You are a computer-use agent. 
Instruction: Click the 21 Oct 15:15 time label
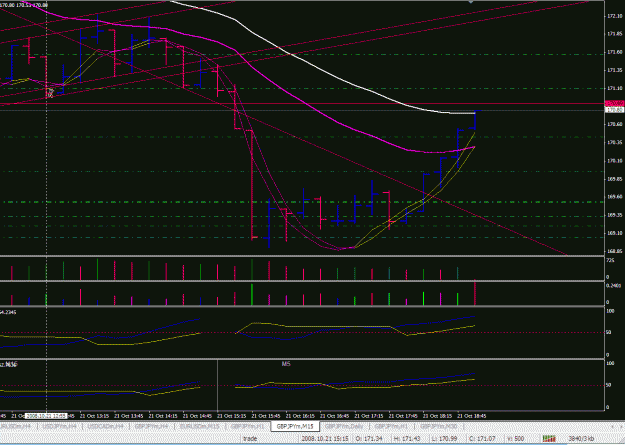(x=232, y=416)
